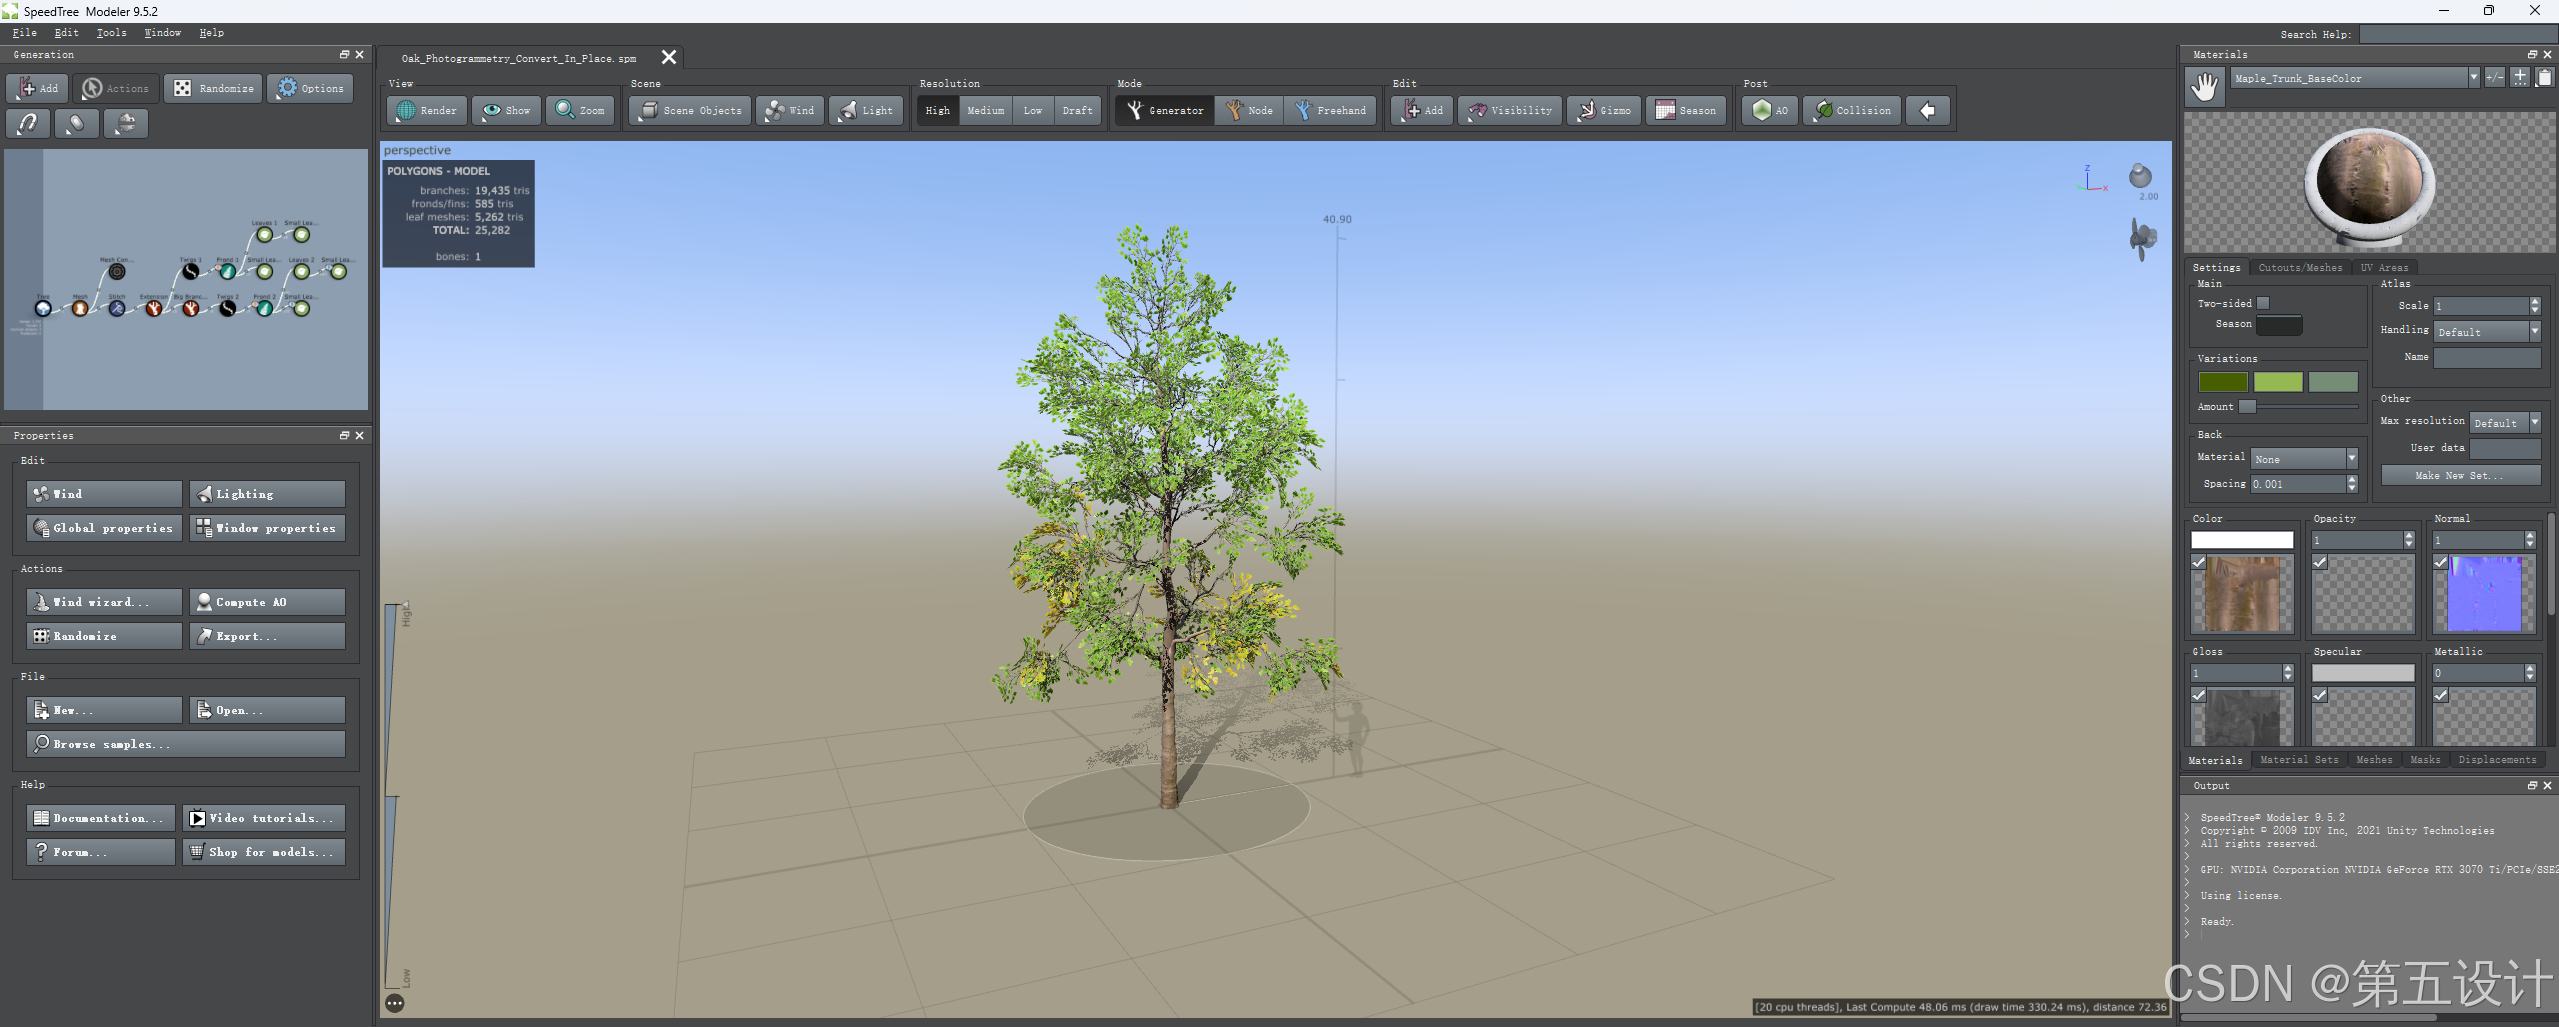
Task: Open Scene Objects settings
Action: 692,110
